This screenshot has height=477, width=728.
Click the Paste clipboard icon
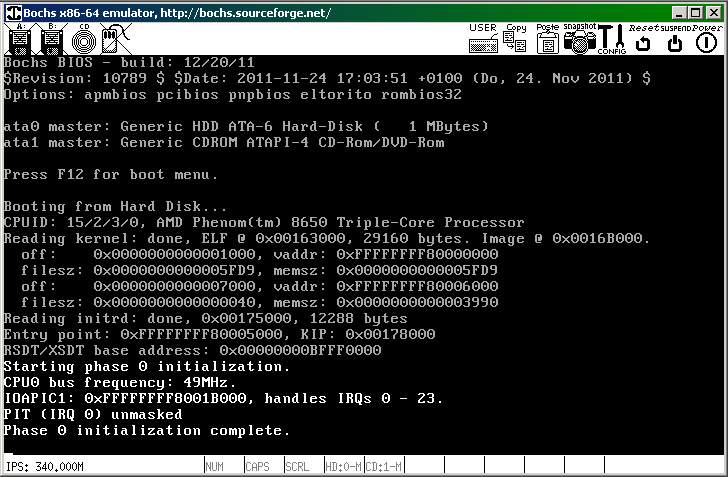(x=548, y=38)
